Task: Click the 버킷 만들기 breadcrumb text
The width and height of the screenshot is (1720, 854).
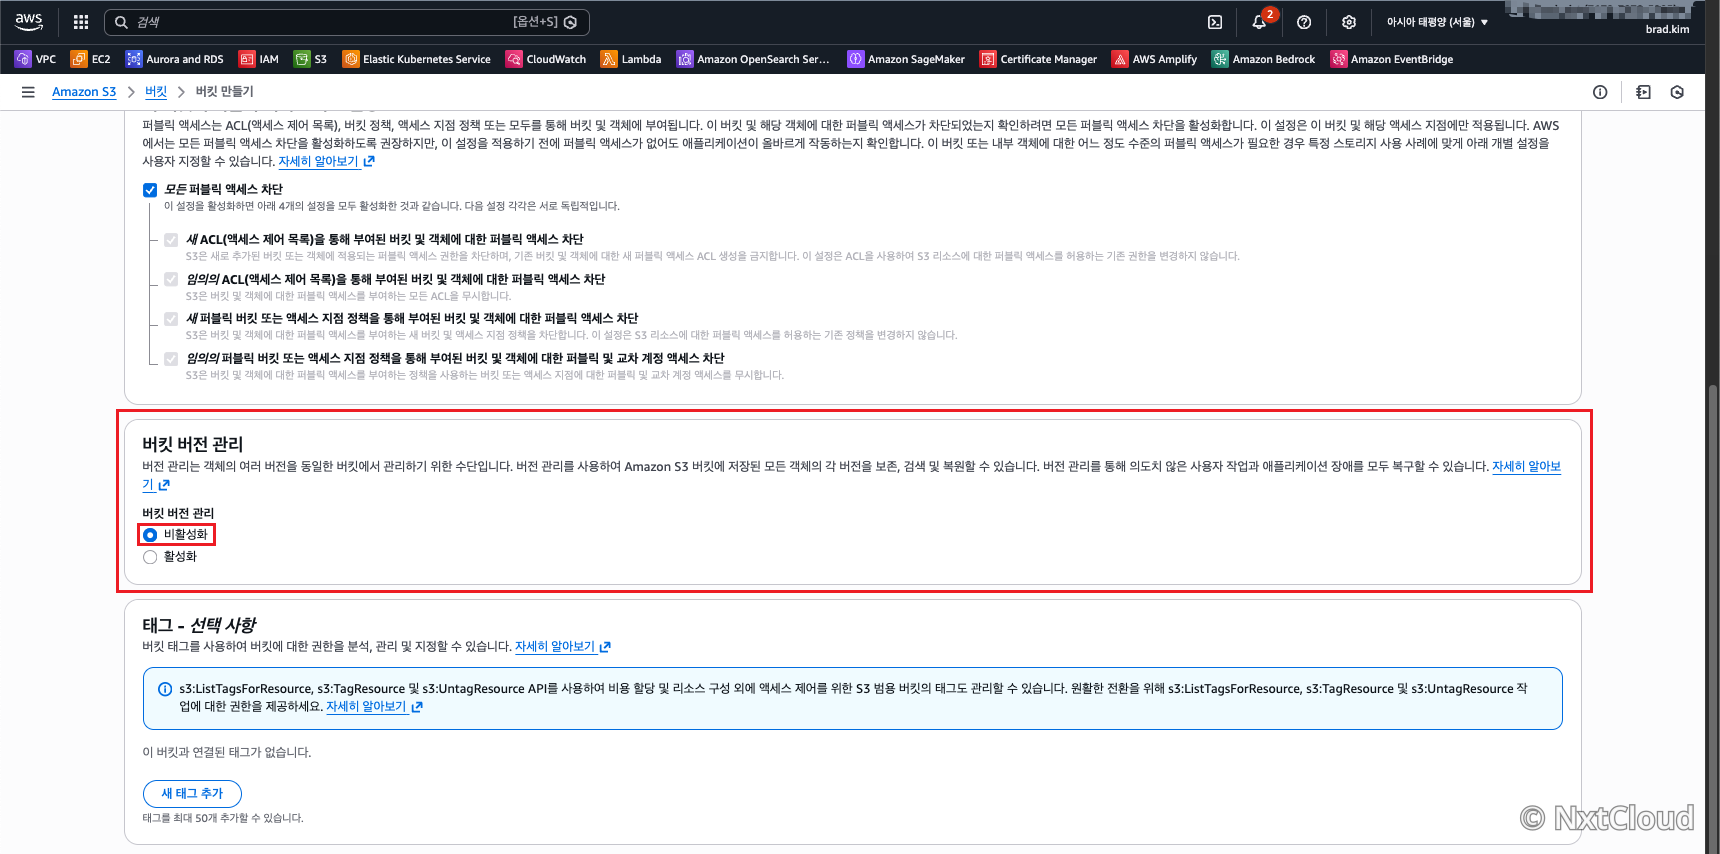Action: (224, 92)
